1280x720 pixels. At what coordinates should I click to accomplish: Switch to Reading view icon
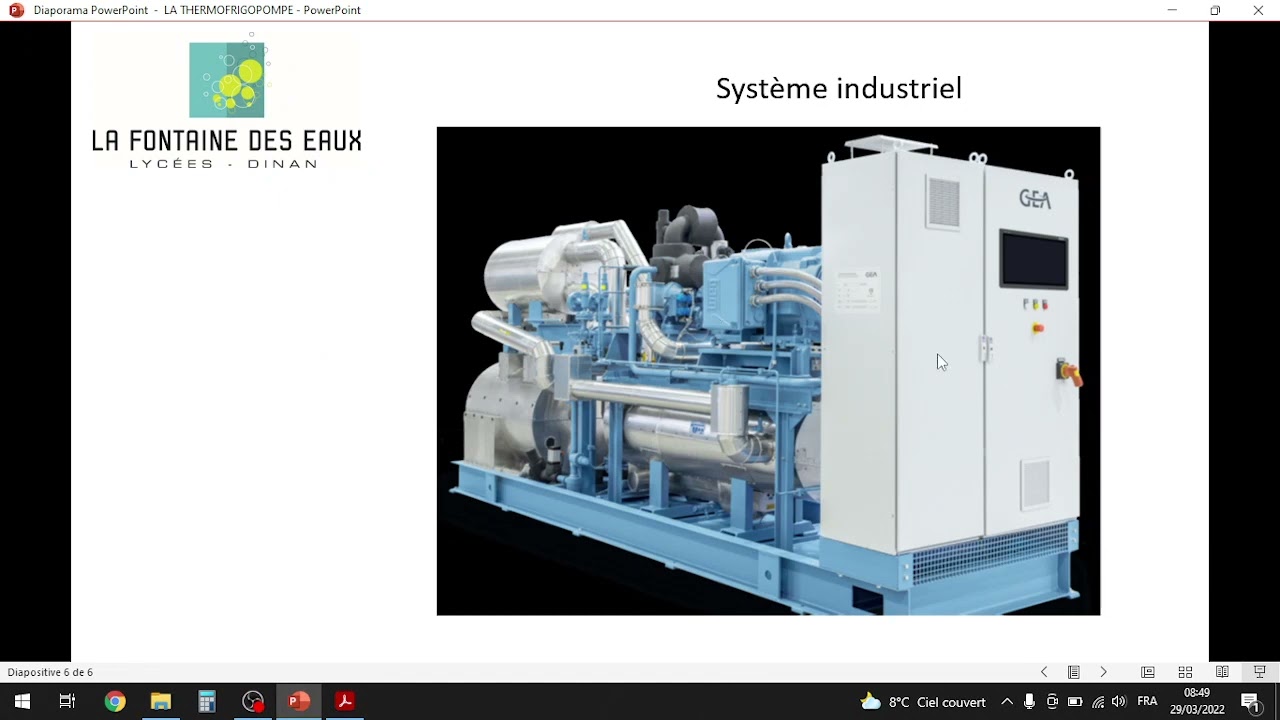1222,672
